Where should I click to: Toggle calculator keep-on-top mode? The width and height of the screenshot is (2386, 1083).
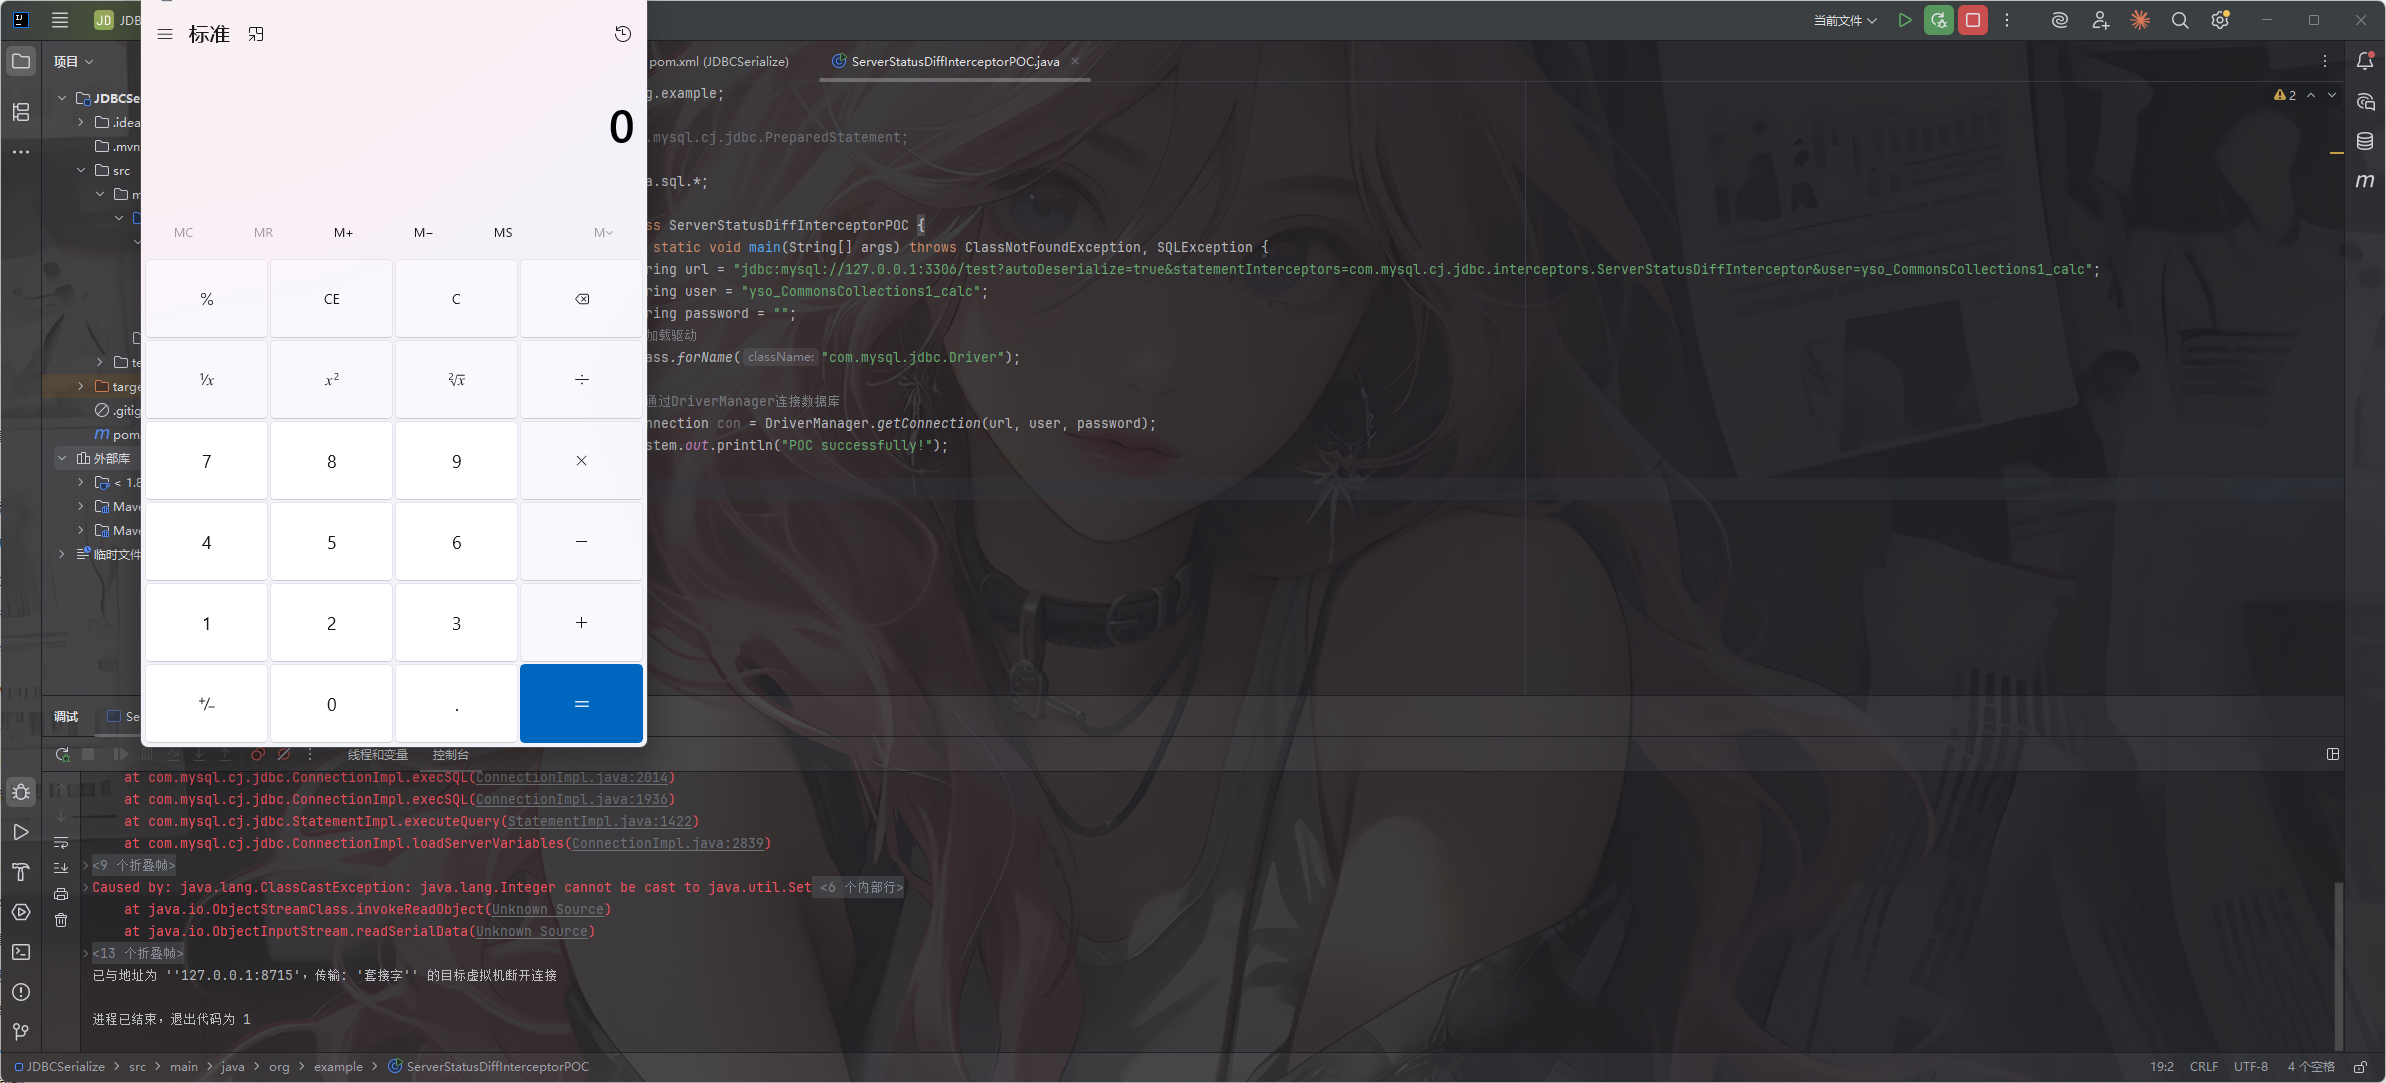pyautogui.click(x=256, y=34)
